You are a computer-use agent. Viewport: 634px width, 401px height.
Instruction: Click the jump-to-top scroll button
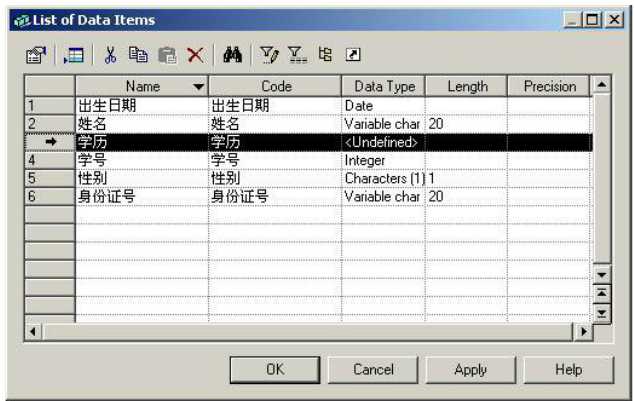(x=602, y=293)
